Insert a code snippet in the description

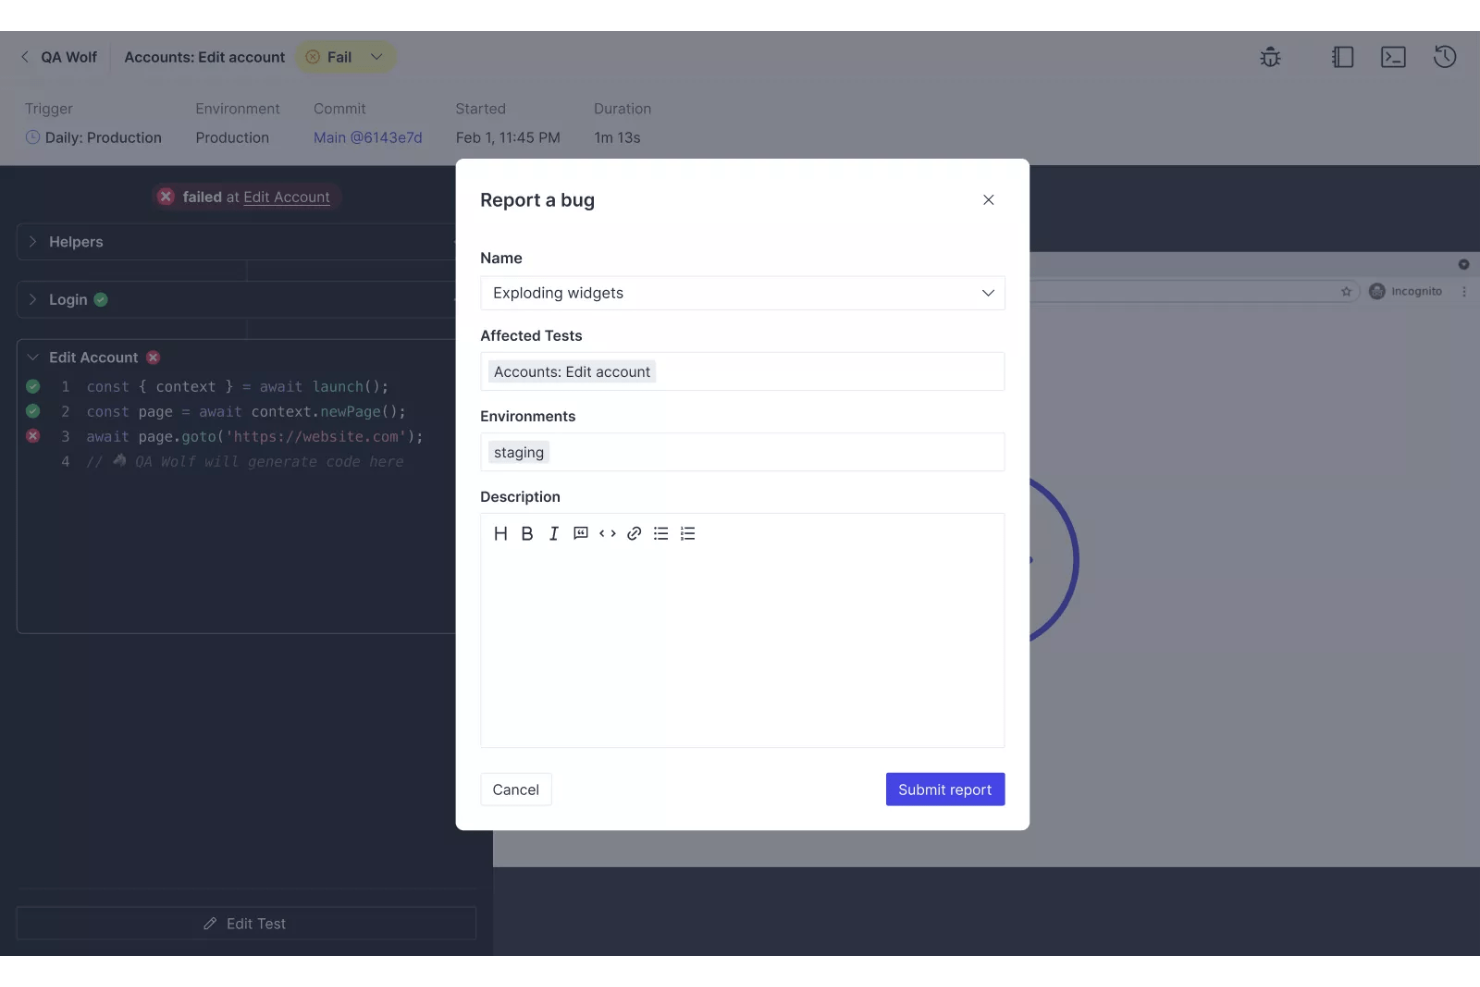tap(607, 533)
